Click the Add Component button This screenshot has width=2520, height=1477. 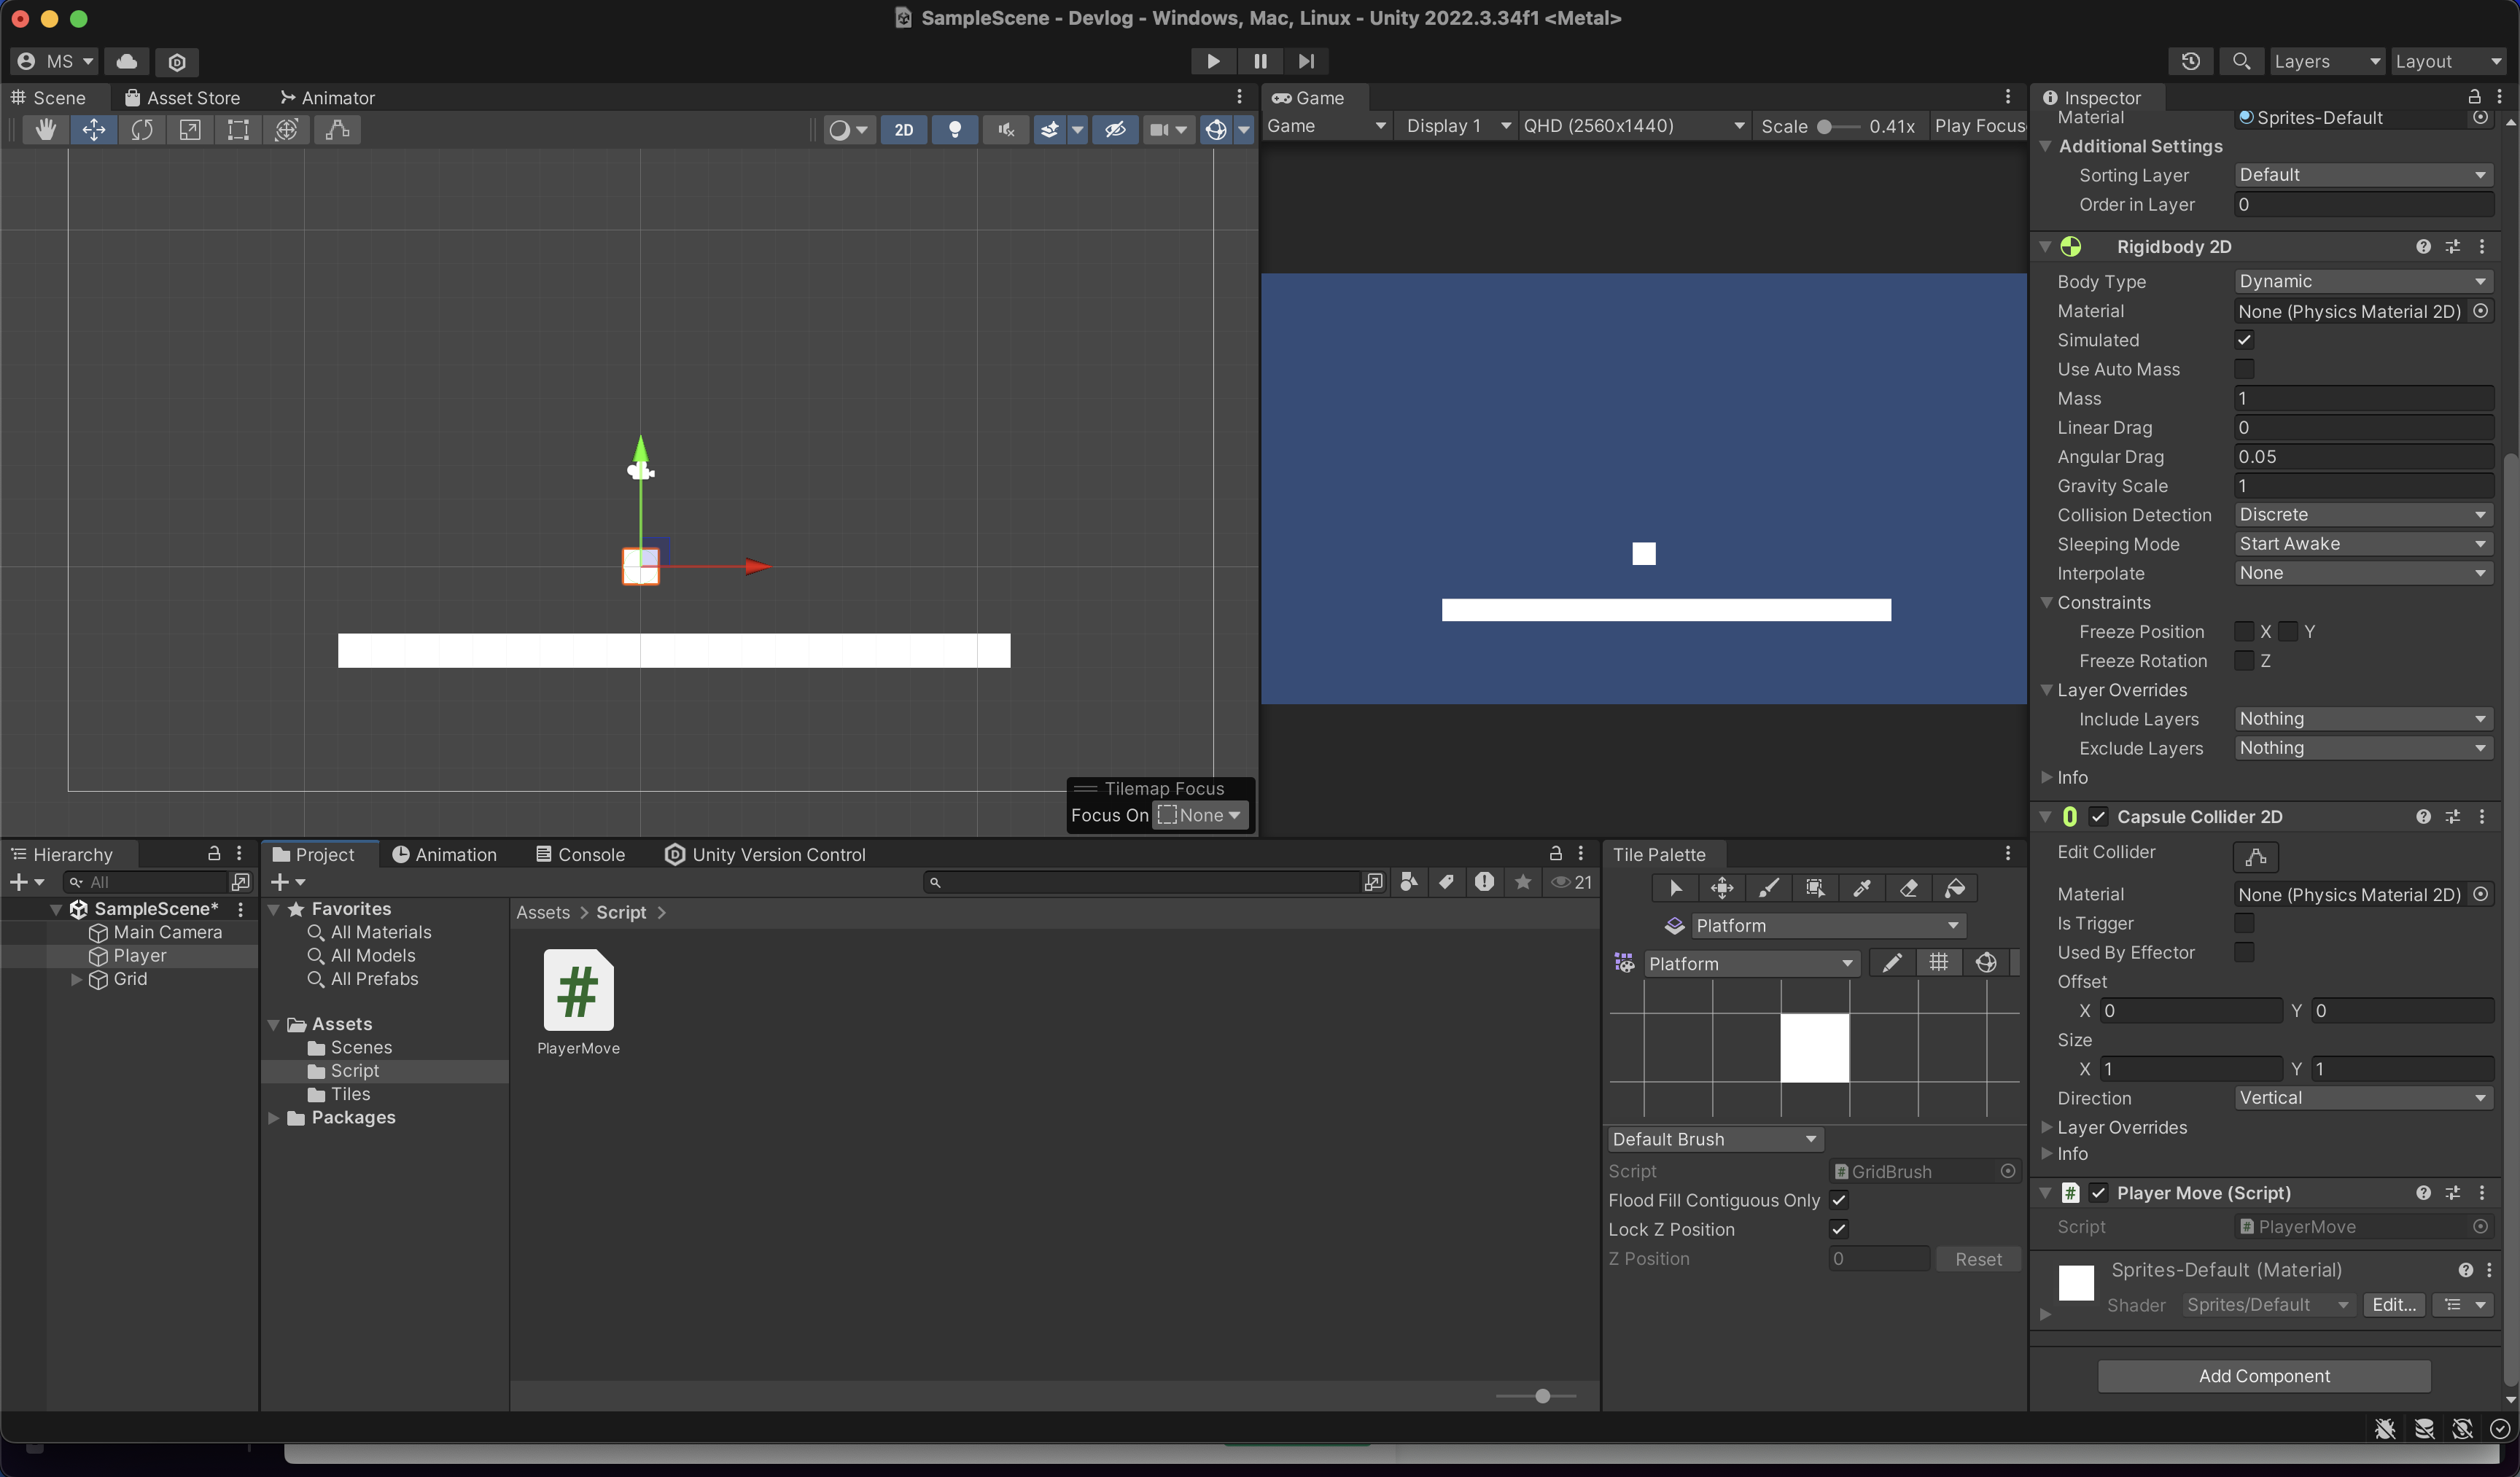2263,1376
